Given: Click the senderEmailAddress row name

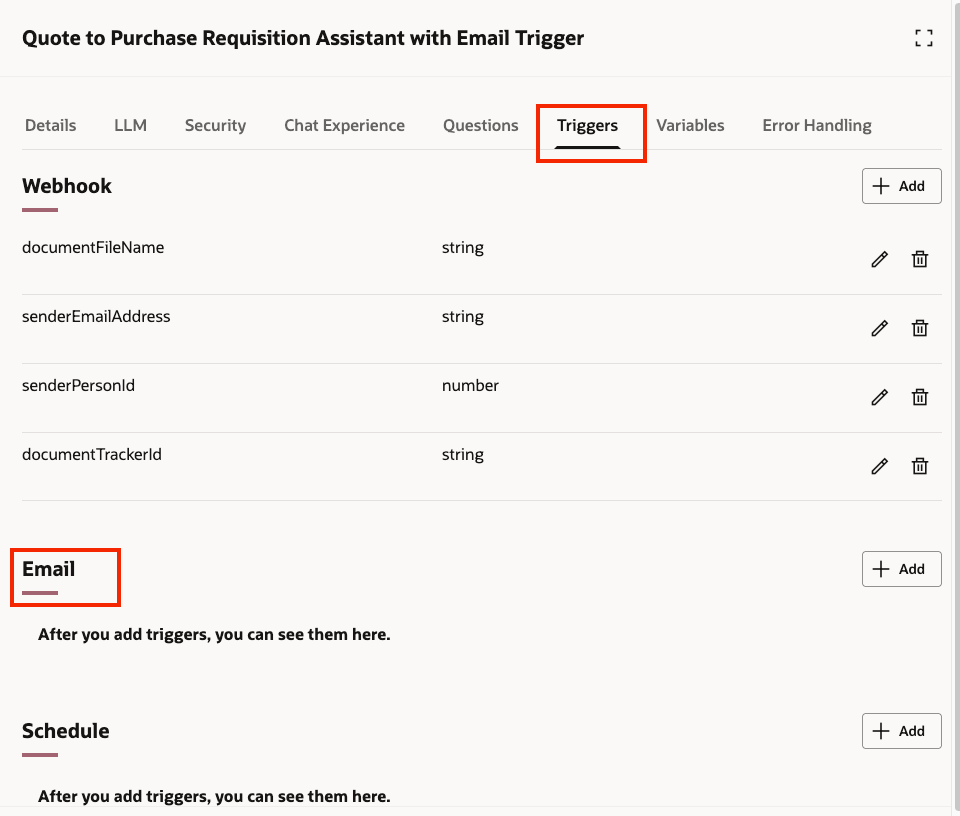Looking at the screenshot, I should click(96, 316).
